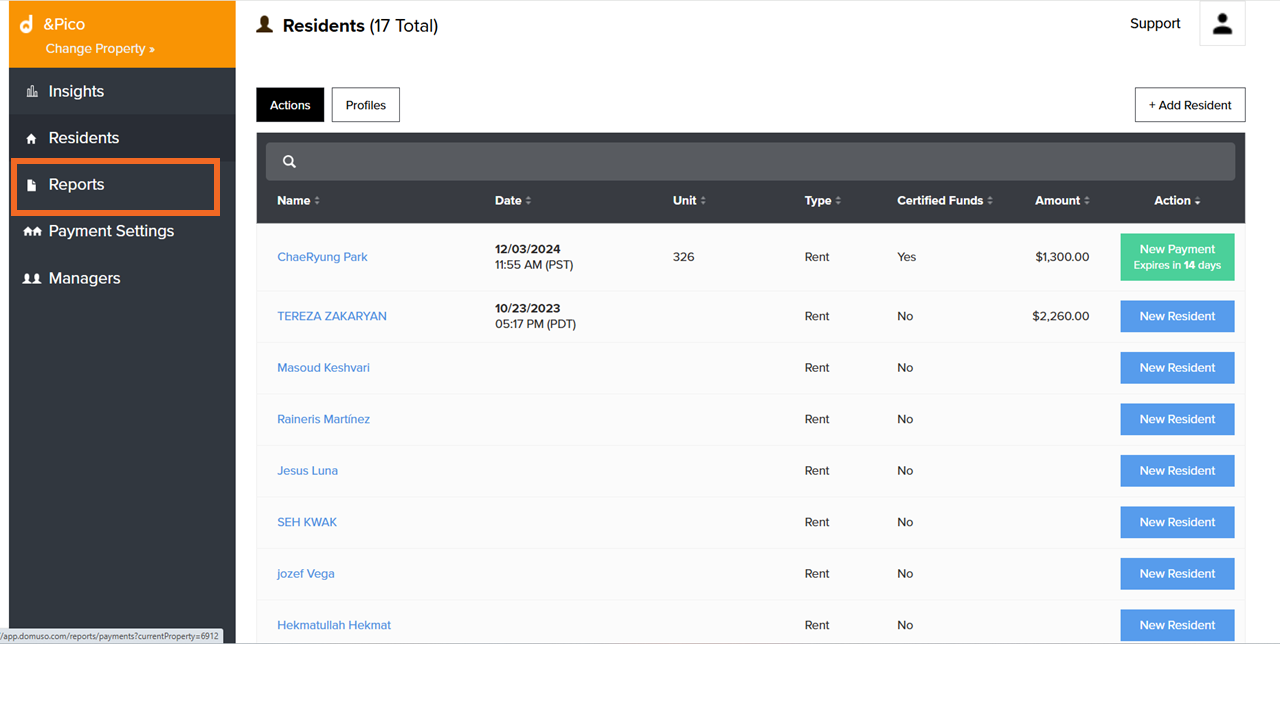Sort table by Name column
Screen dimensions: 1280x720
coord(298,201)
